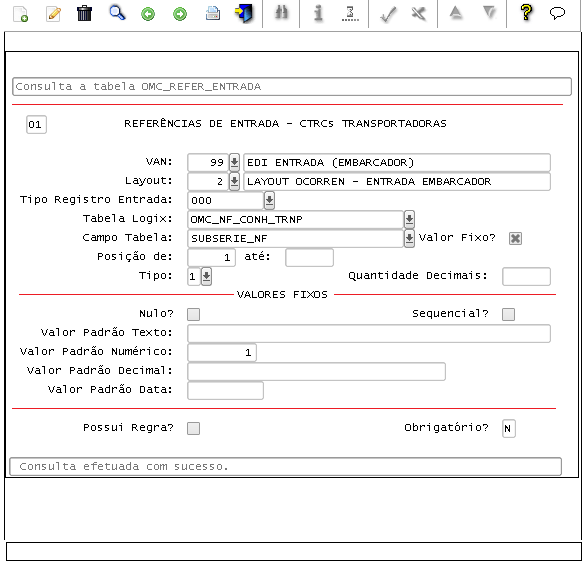Click the trash delete icon
Viewport: 585px width, 565px height.
84,13
